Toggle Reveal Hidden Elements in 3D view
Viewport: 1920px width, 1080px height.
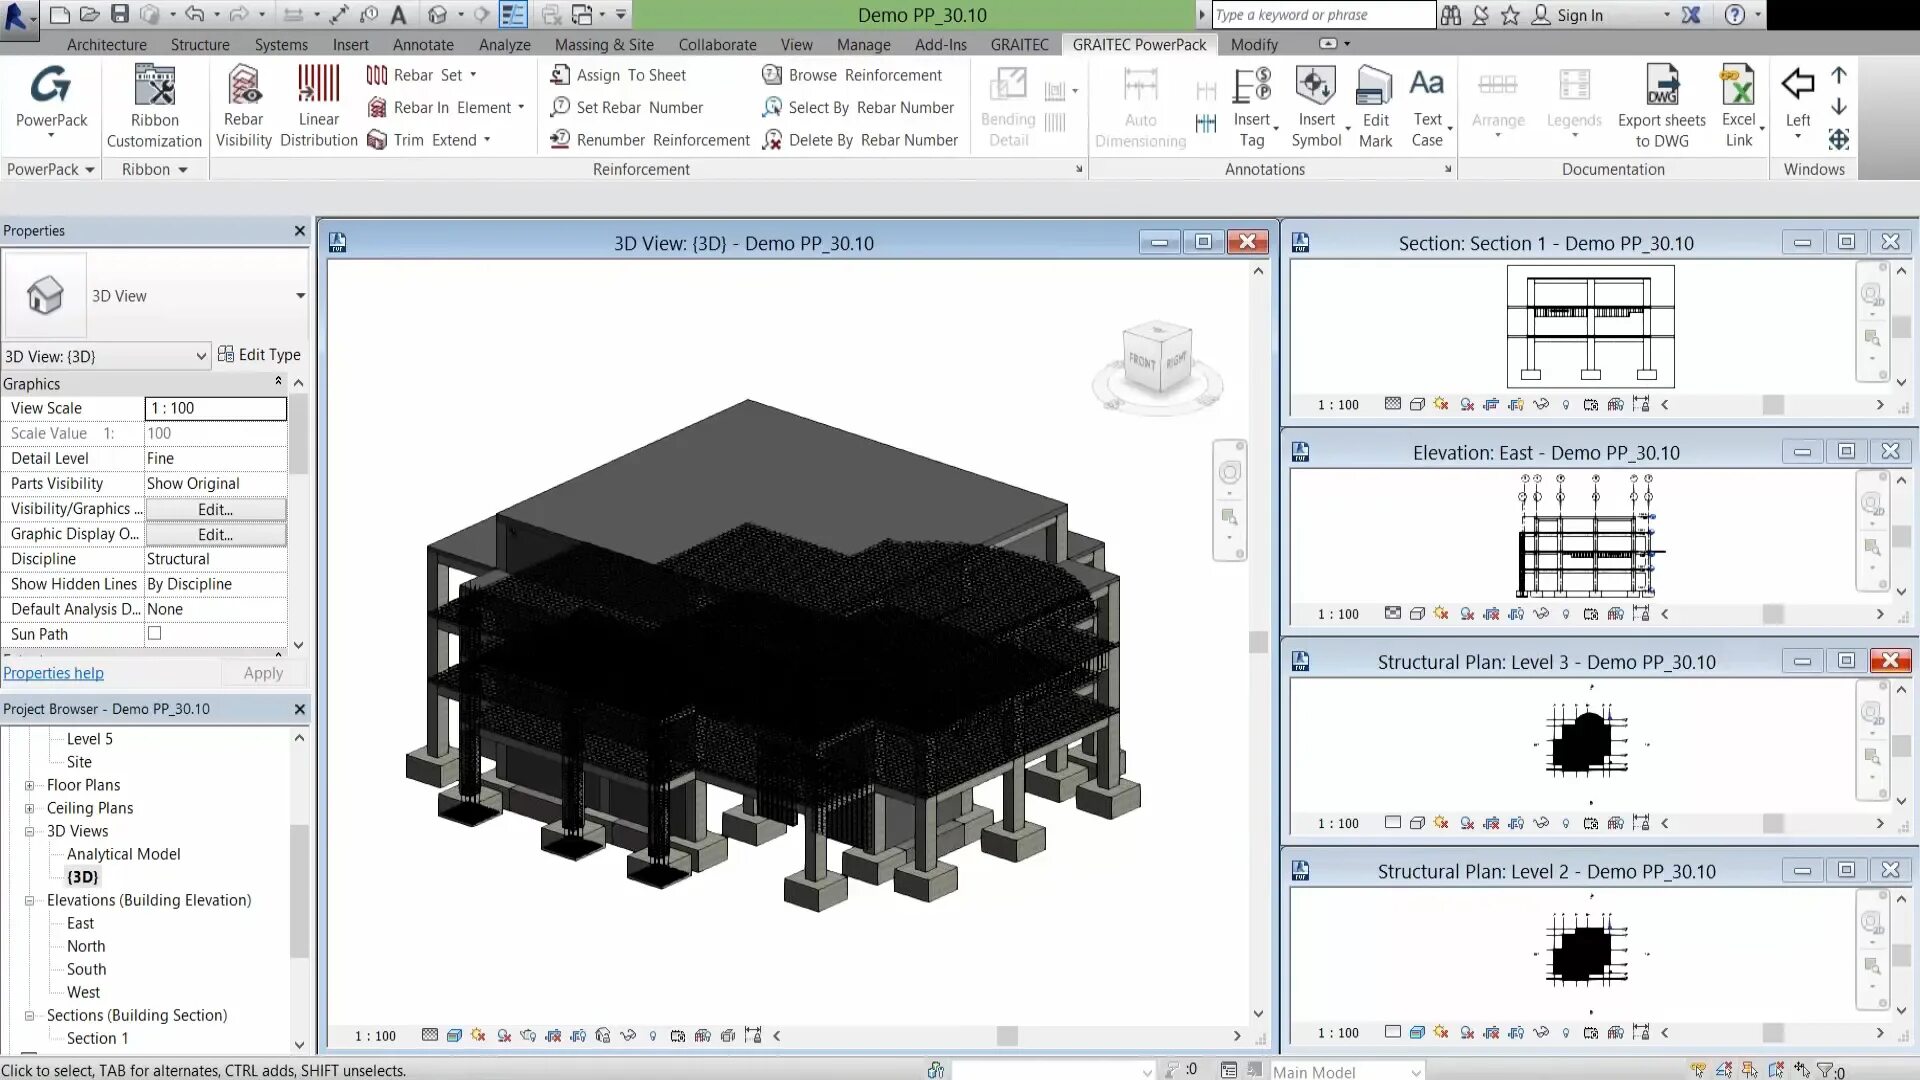[x=653, y=1036]
